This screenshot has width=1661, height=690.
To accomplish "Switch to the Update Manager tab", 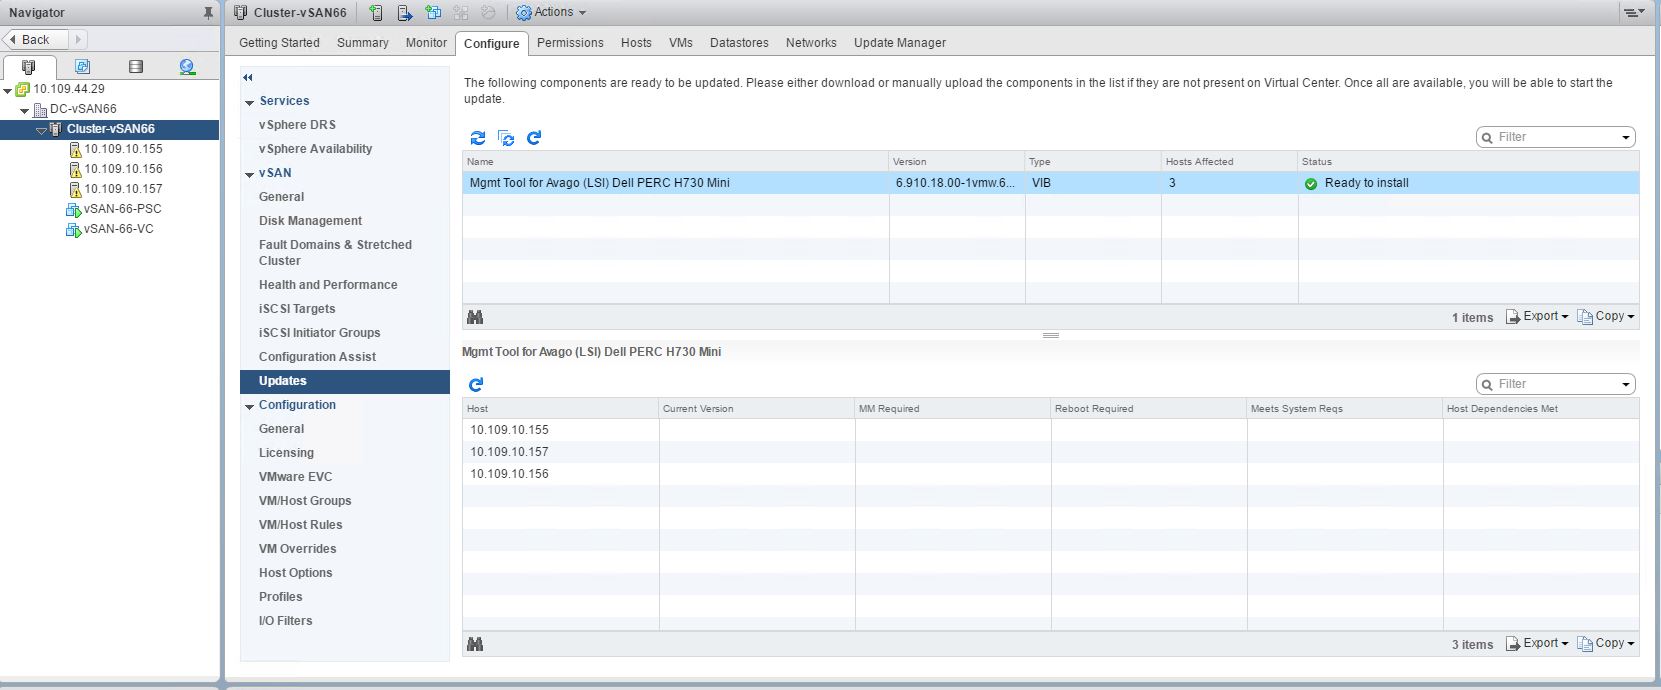I will [x=899, y=43].
